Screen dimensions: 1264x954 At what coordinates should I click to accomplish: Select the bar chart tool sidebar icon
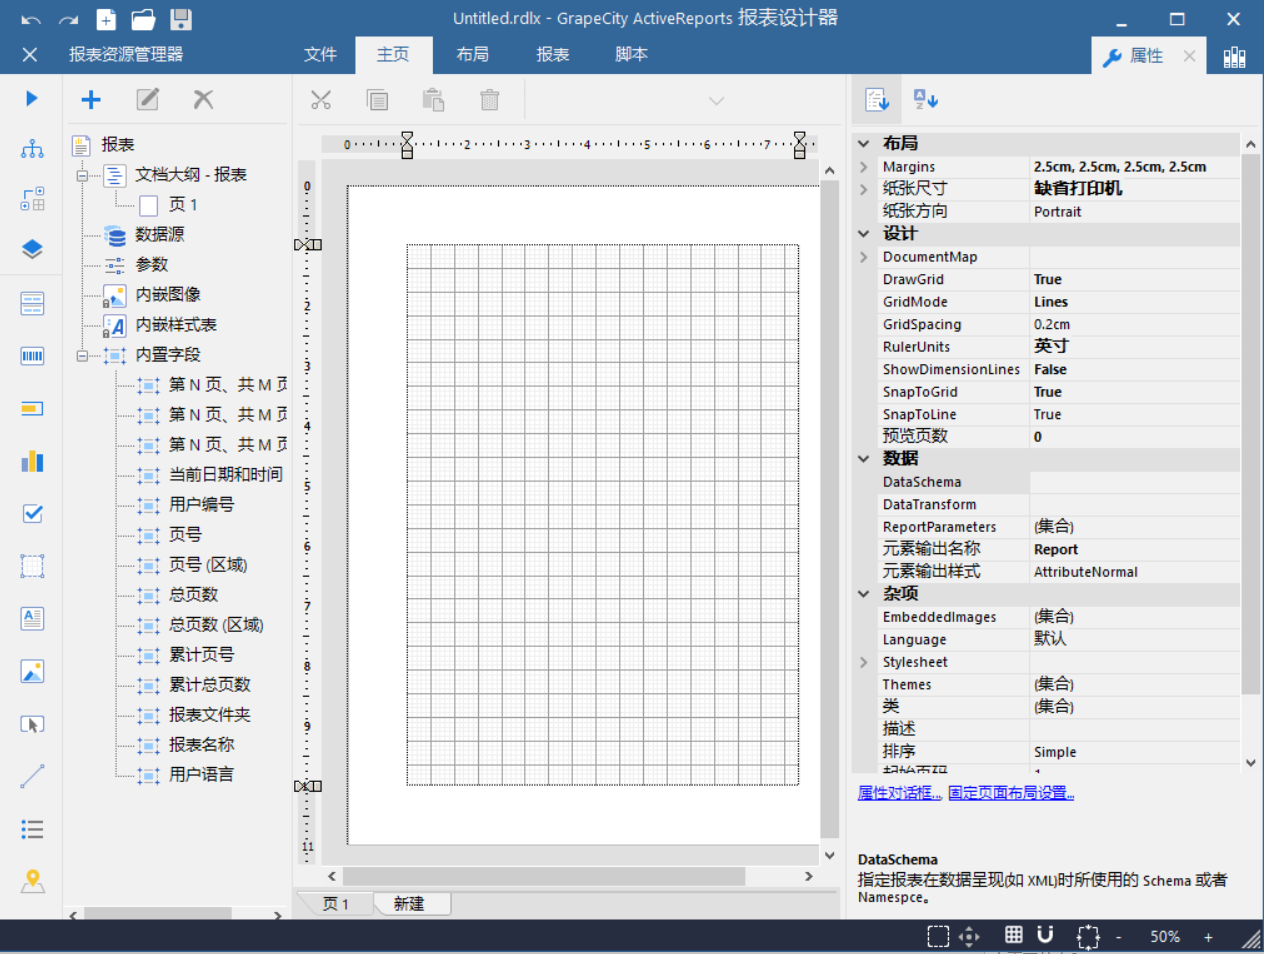(x=32, y=461)
